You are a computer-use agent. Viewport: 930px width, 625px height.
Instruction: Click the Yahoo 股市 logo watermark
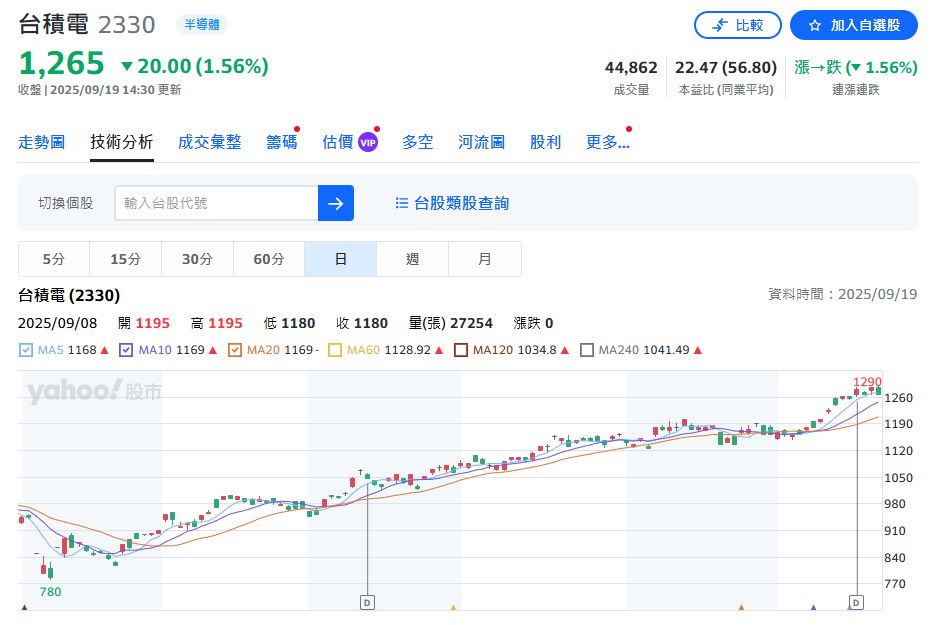tap(94, 392)
